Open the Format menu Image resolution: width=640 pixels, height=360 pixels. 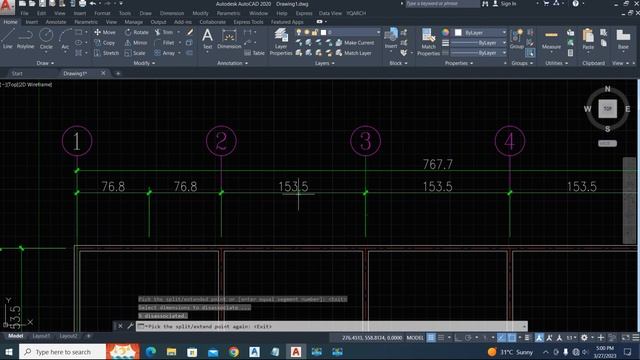pyautogui.click(x=102, y=13)
